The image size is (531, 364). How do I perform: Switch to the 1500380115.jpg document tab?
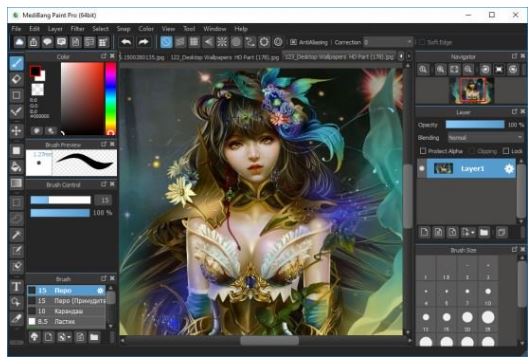pos(143,57)
